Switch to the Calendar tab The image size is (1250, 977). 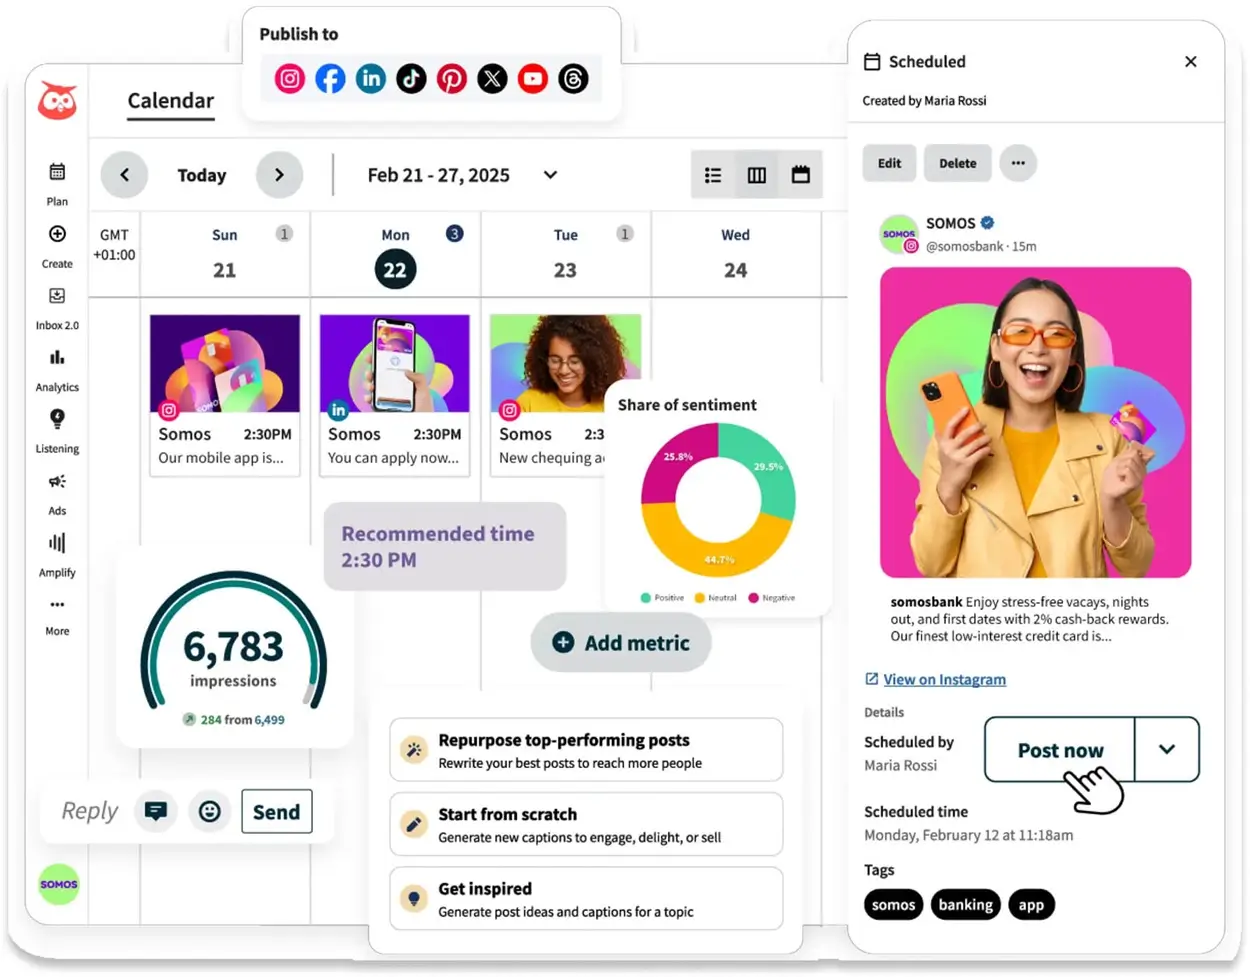pyautogui.click(x=170, y=100)
